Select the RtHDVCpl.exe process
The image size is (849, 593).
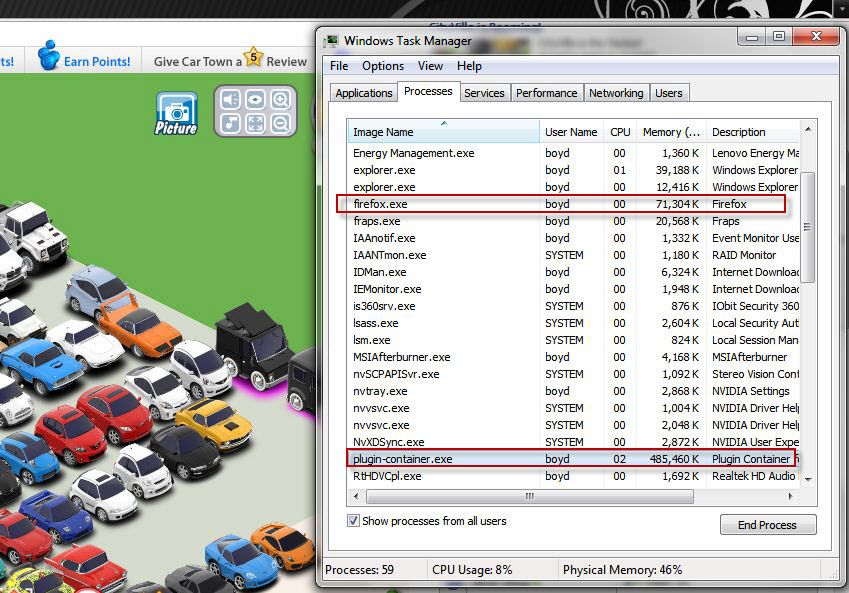574,476
